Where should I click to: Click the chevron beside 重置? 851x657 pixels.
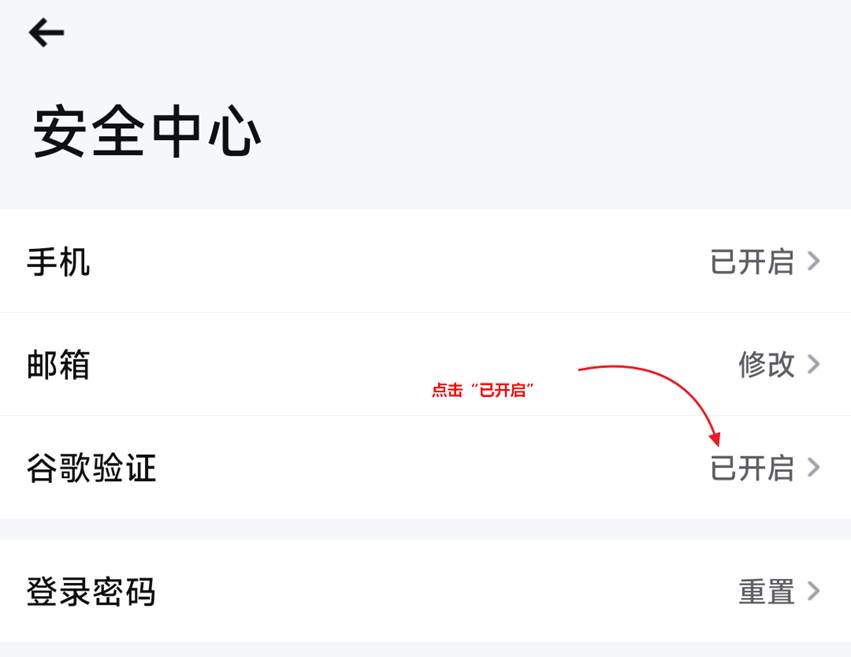[x=814, y=591]
